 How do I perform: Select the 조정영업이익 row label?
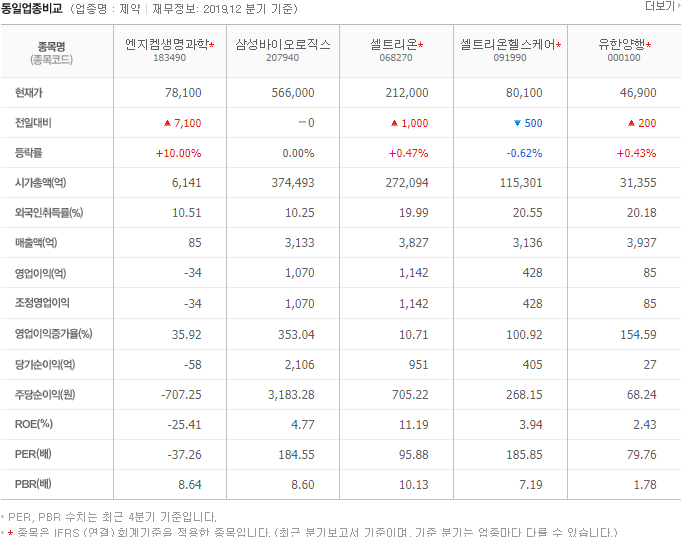tap(42, 303)
